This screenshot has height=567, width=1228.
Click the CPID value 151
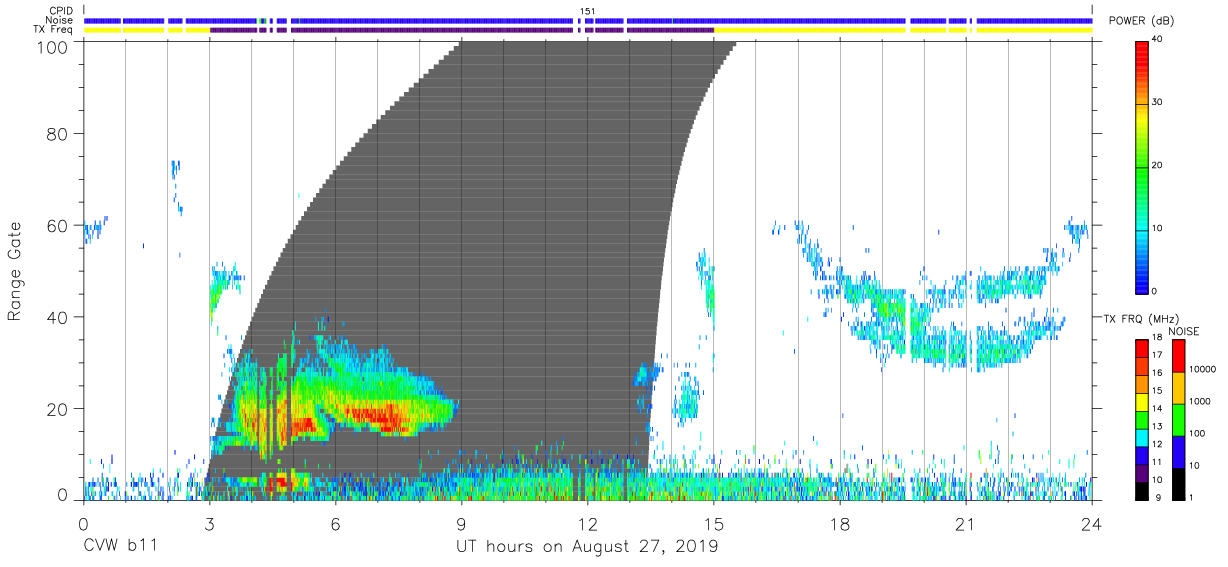[x=587, y=11]
